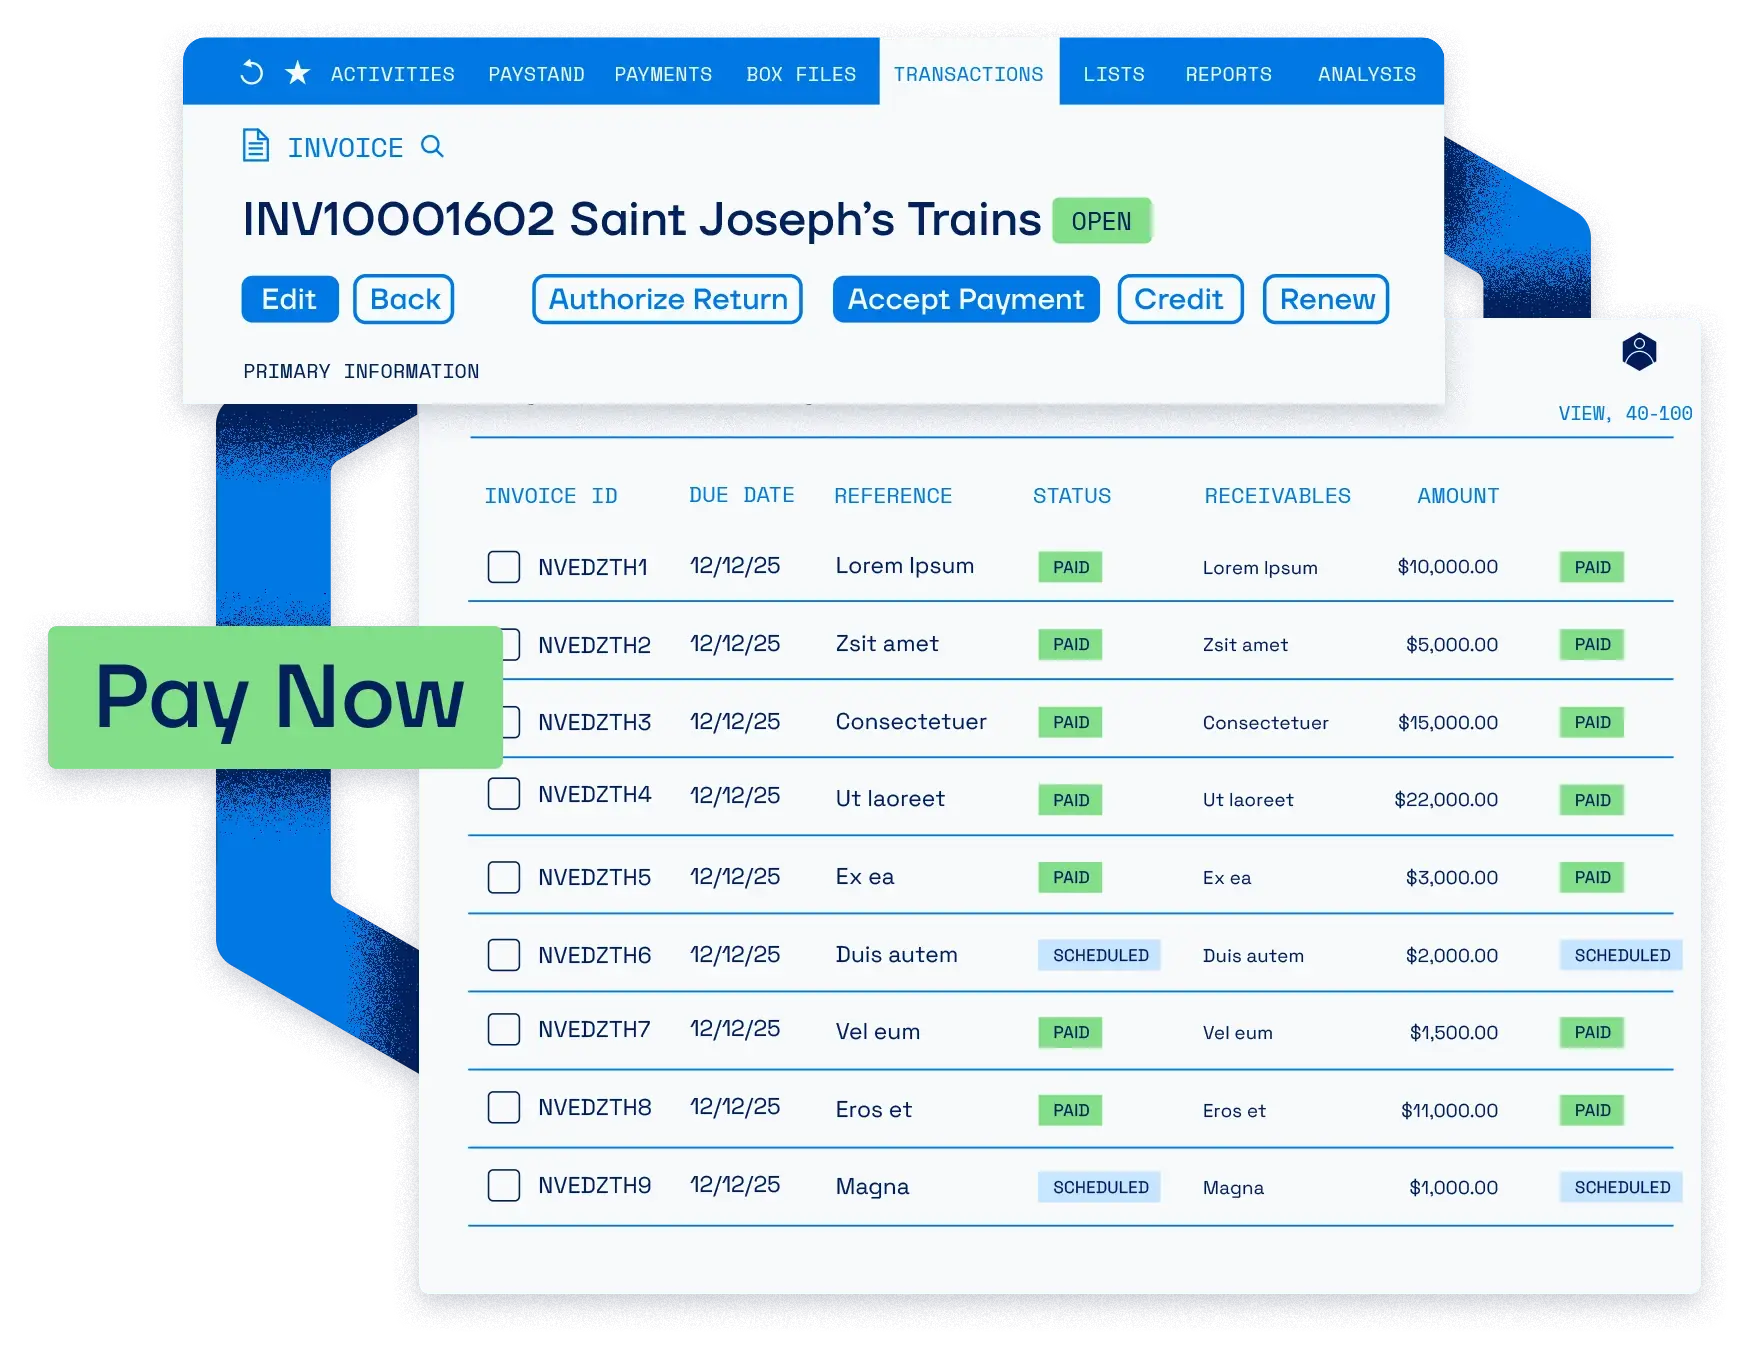
Task: Open the ANALYSIS tab
Action: click(x=1367, y=74)
